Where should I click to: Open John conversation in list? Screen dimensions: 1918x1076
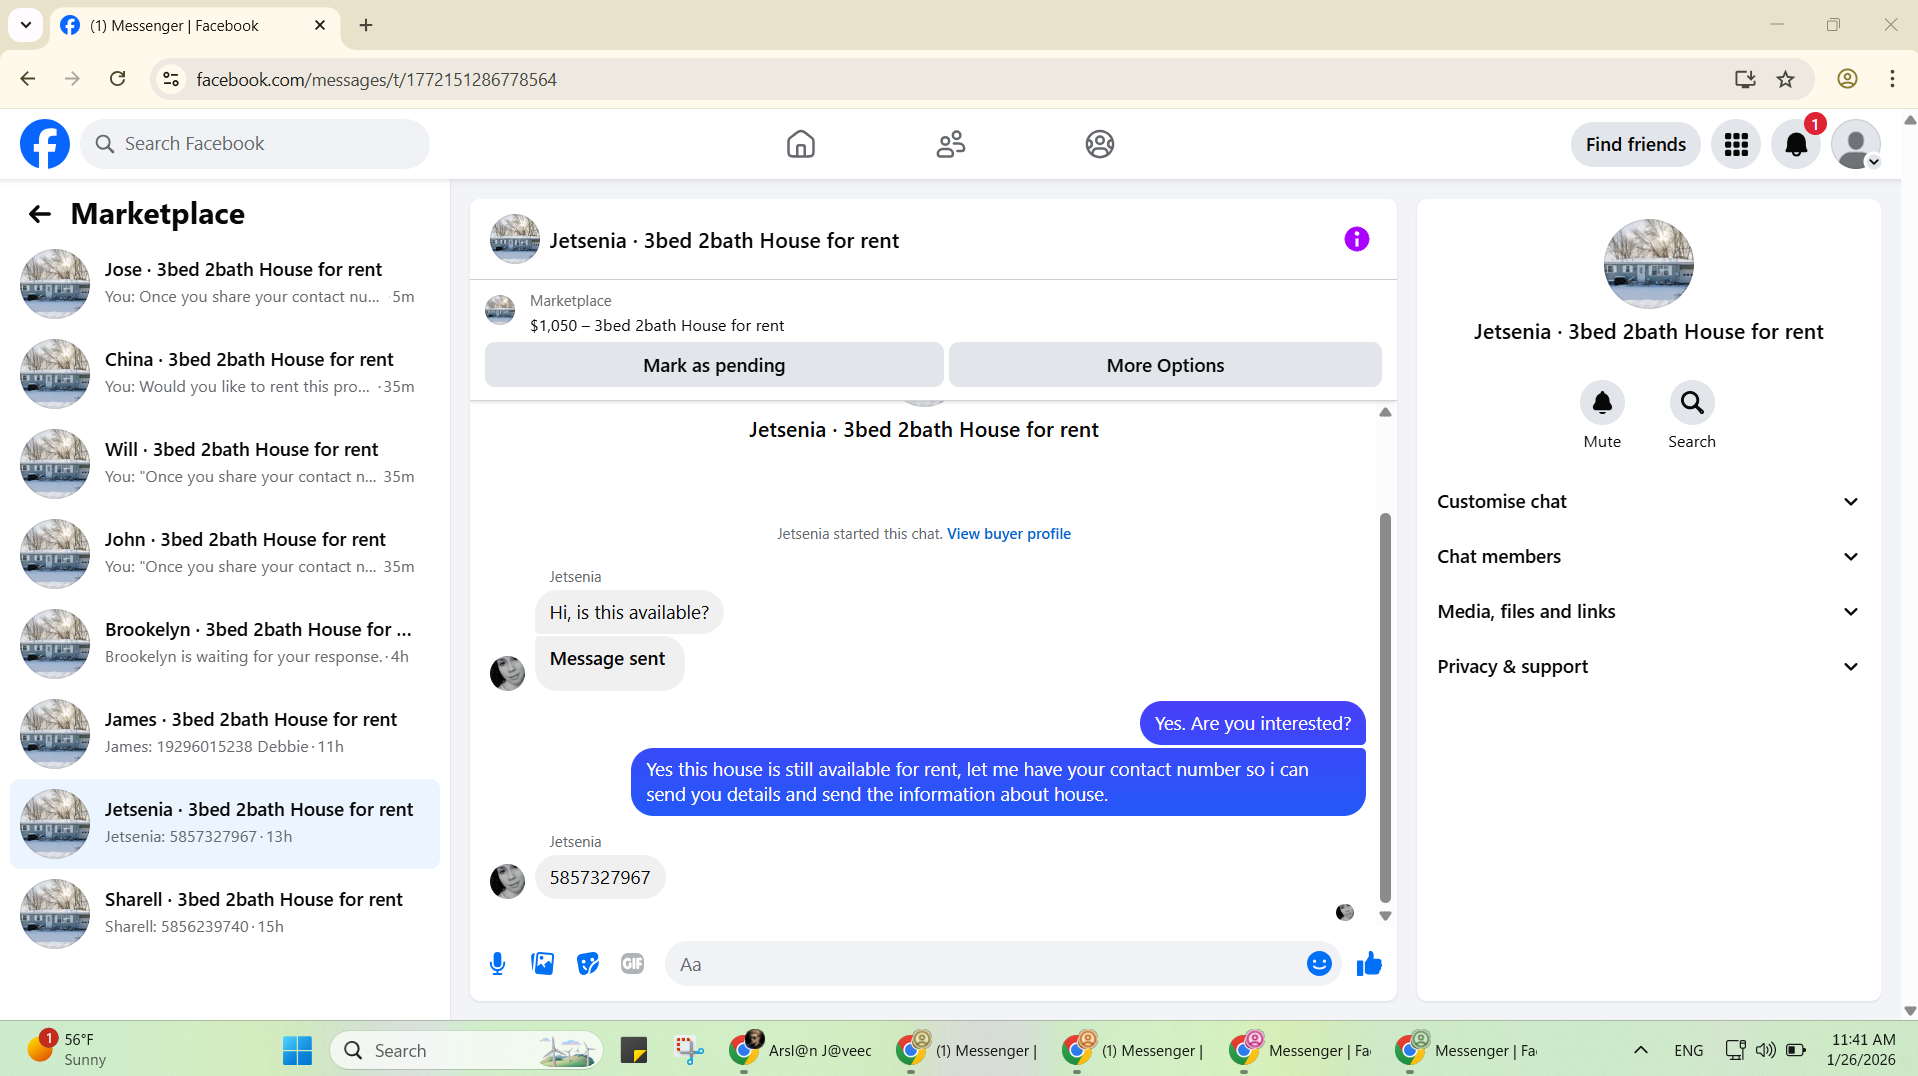pos(225,554)
